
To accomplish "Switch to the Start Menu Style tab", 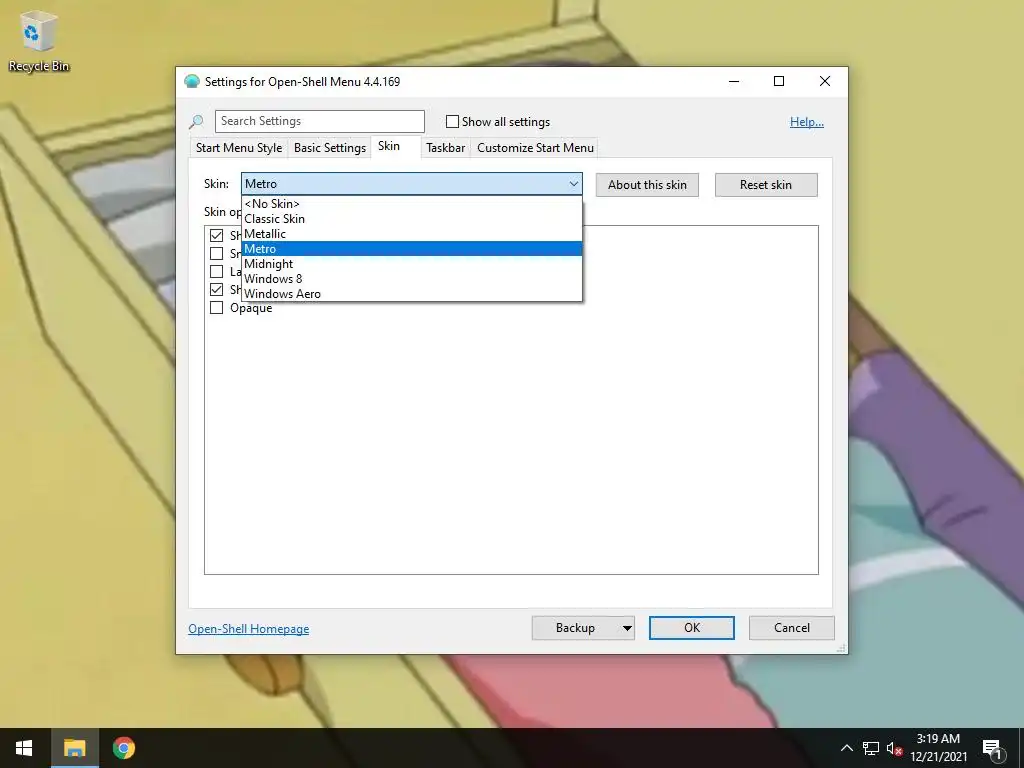I will 239,148.
